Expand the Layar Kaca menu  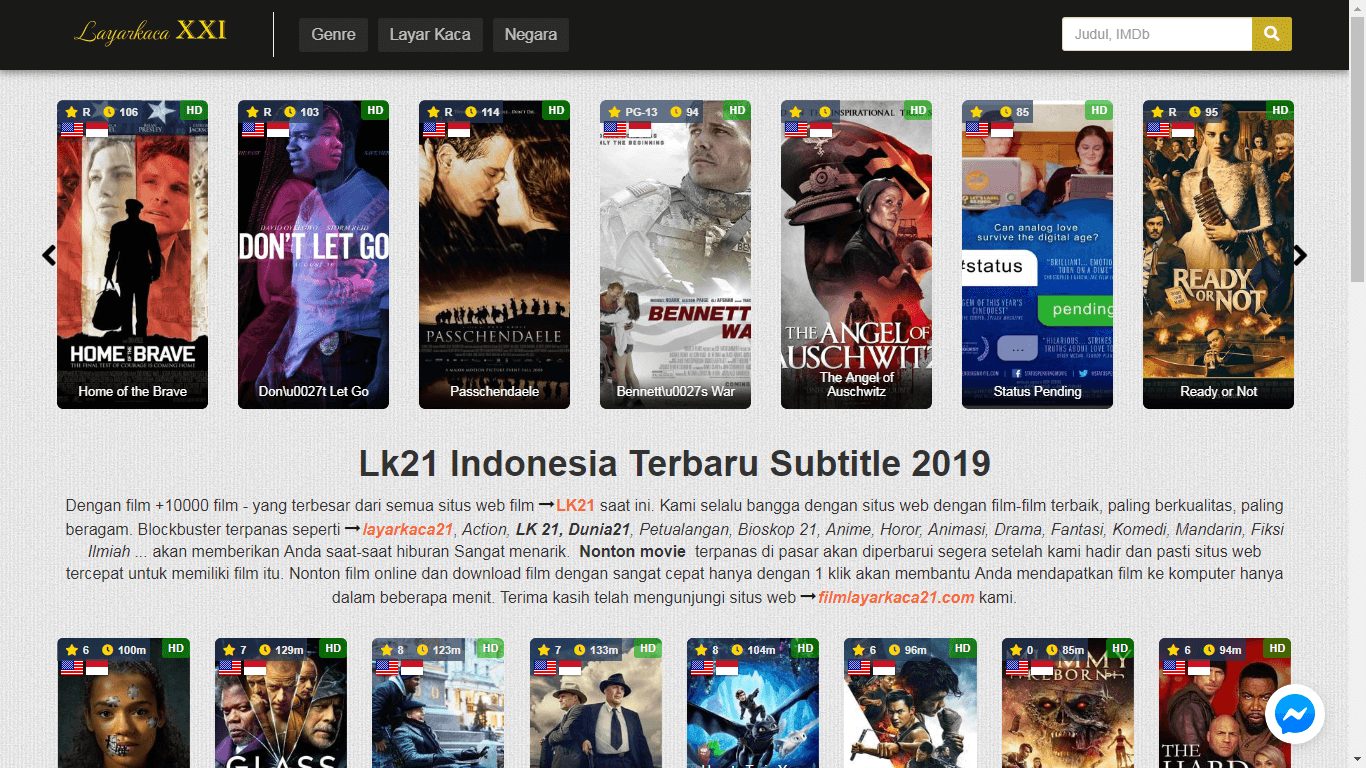coord(430,34)
